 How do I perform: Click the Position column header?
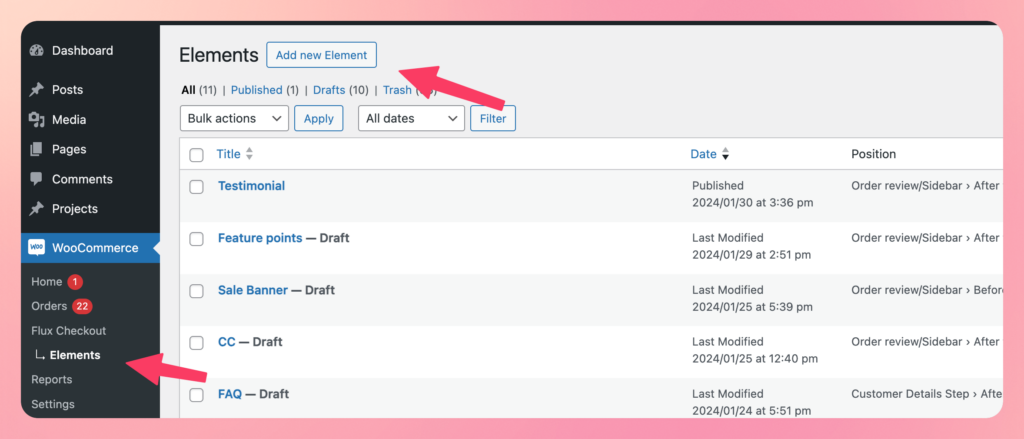(x=873, y=154)
